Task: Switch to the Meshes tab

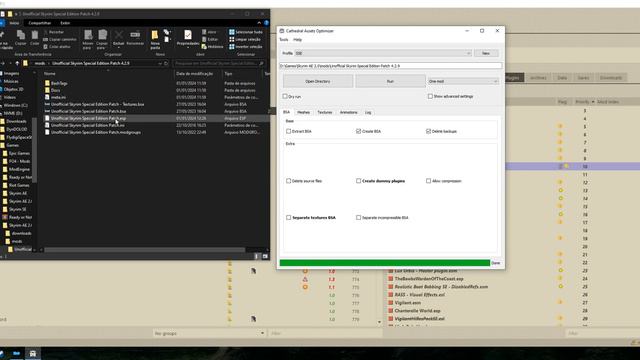Action: pos(303,112)
